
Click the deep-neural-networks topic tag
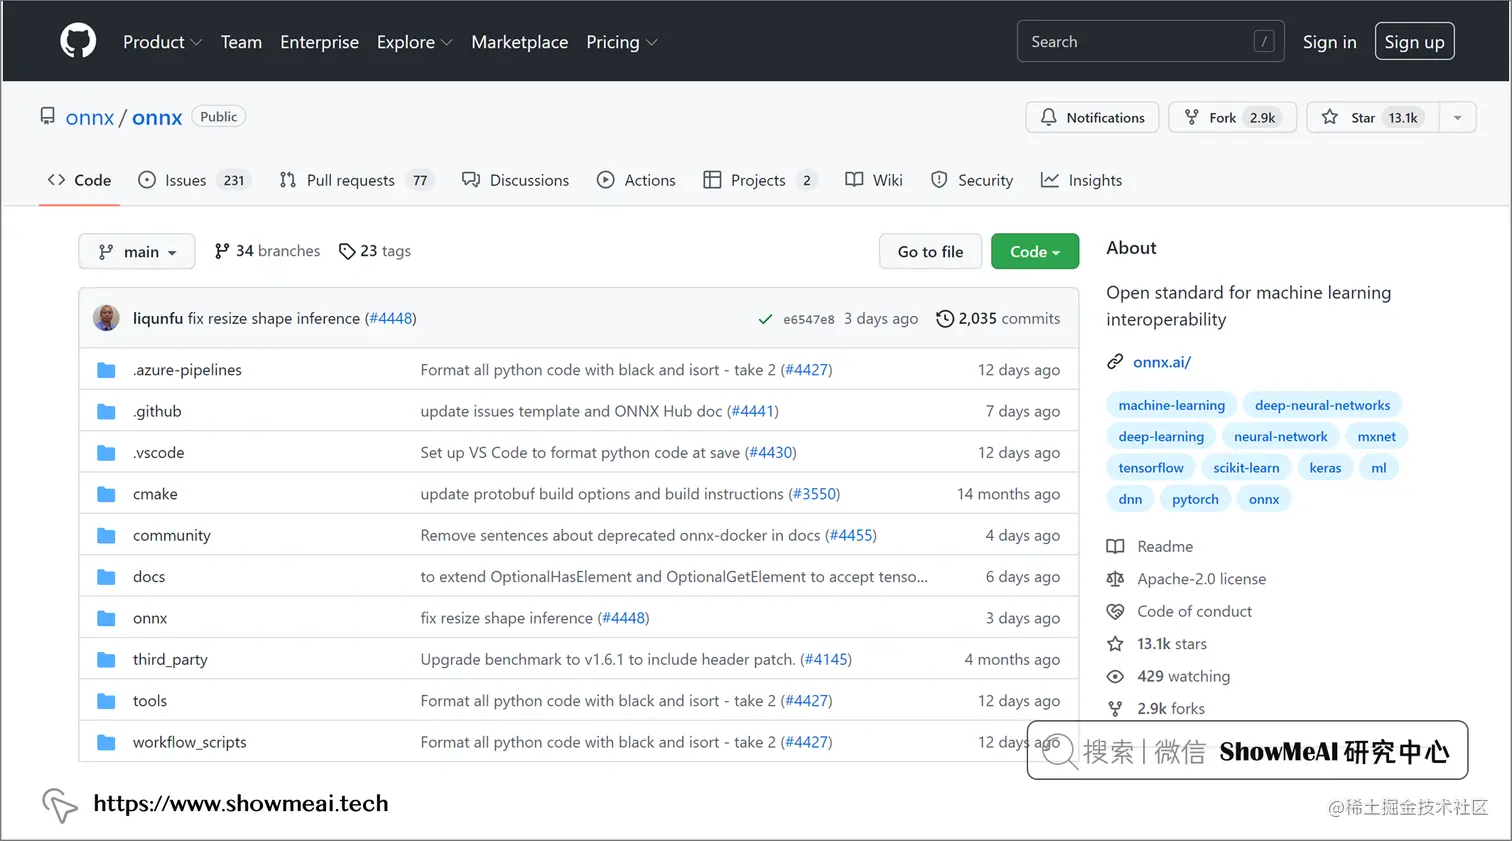pos(1322,405)
